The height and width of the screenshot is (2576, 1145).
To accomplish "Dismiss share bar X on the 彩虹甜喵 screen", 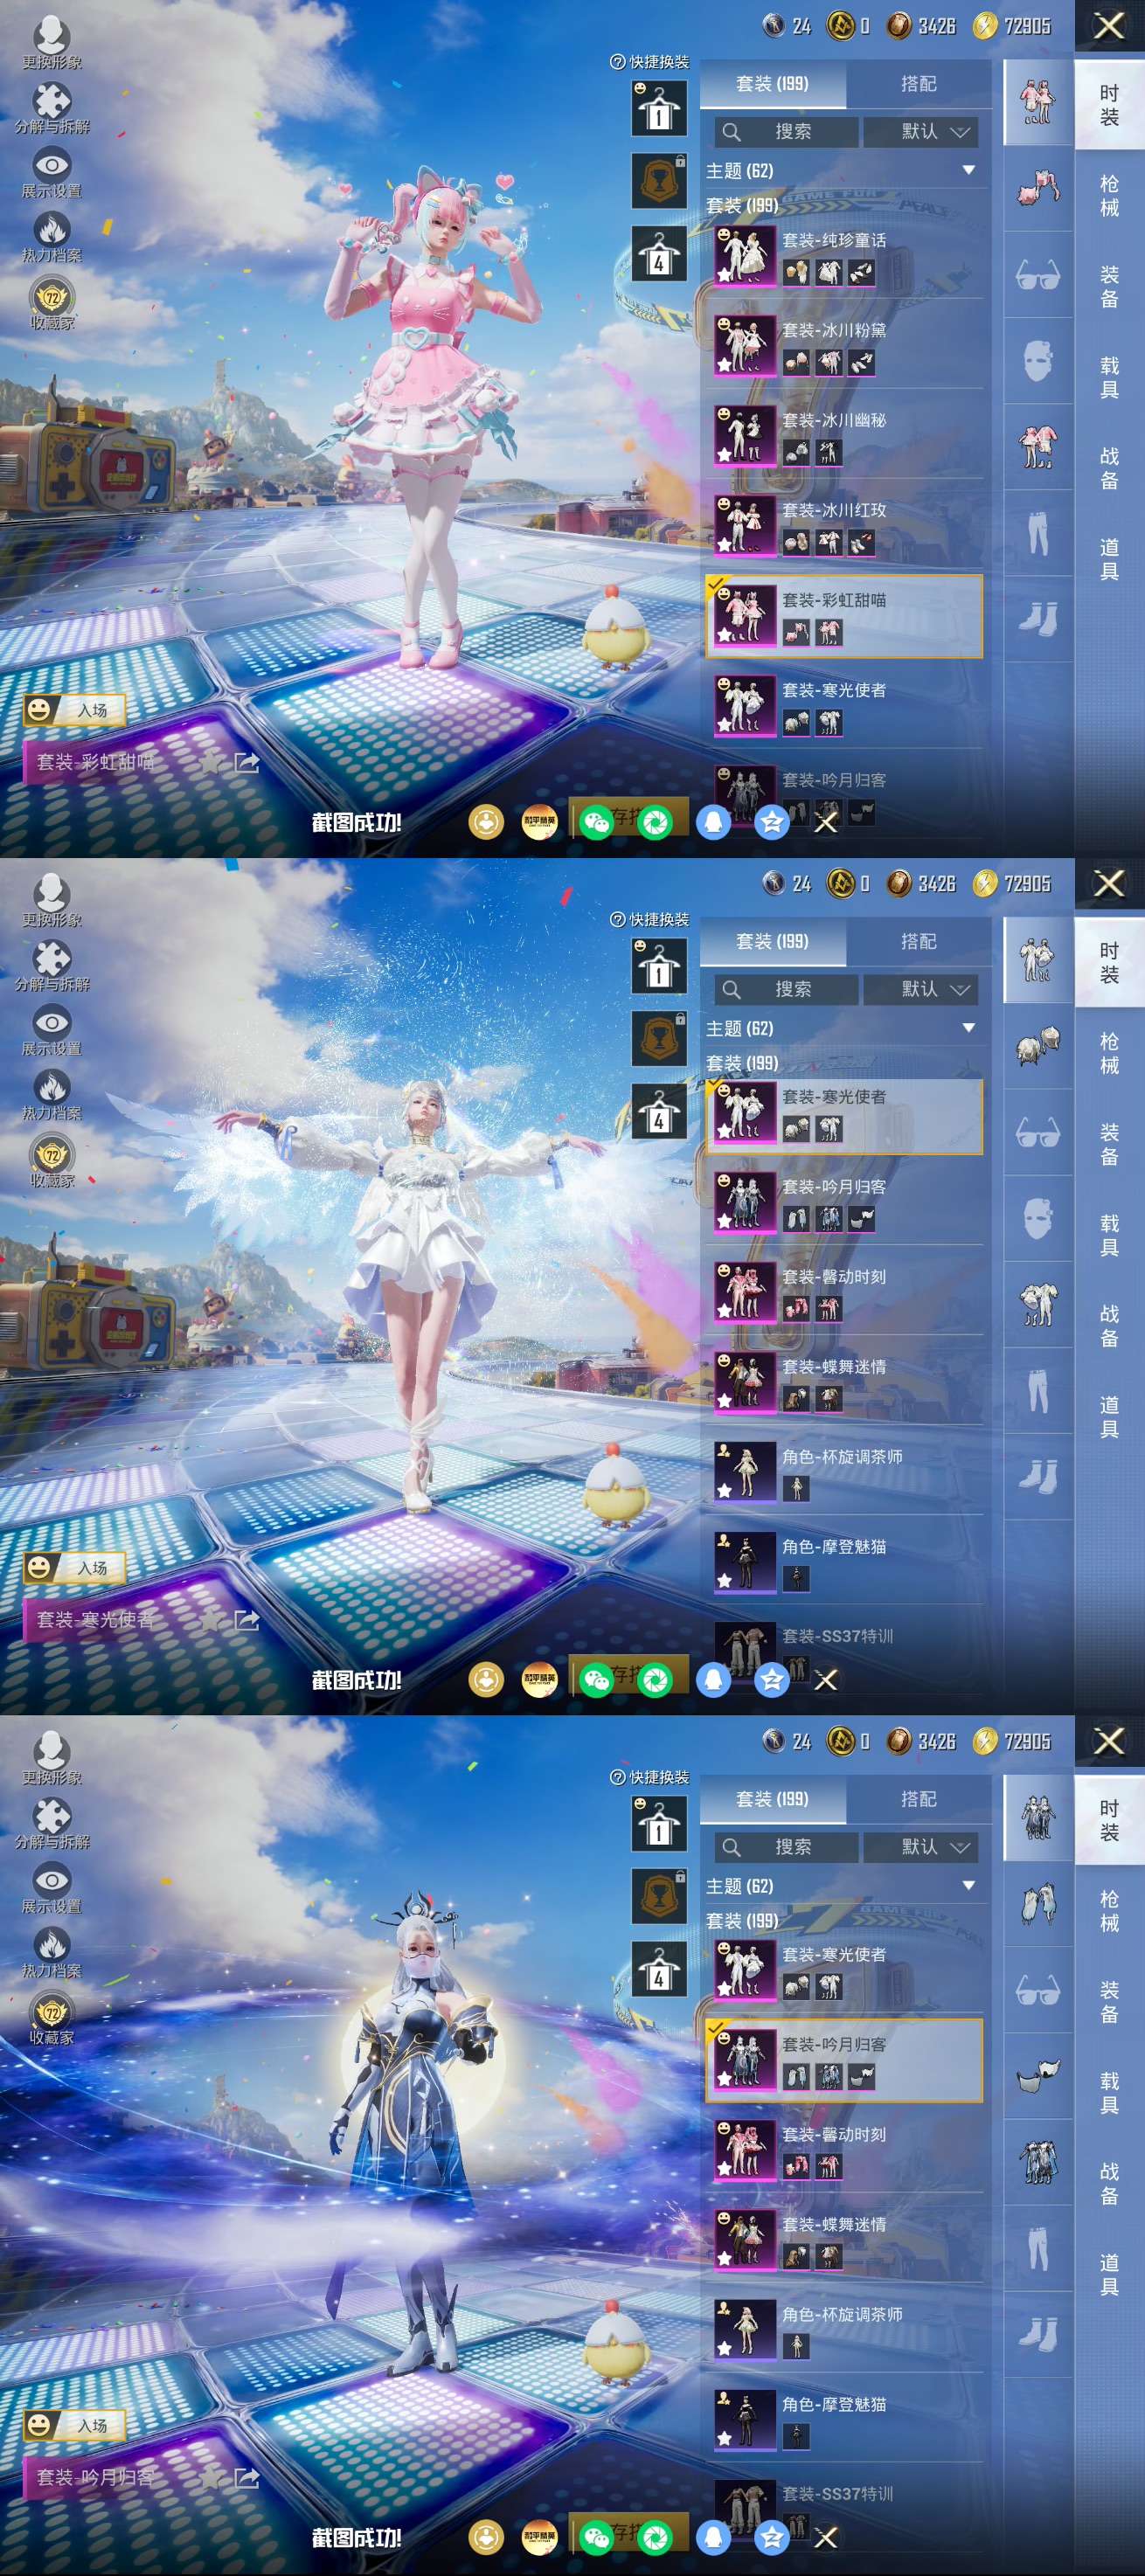I will (x=826, y=823).
